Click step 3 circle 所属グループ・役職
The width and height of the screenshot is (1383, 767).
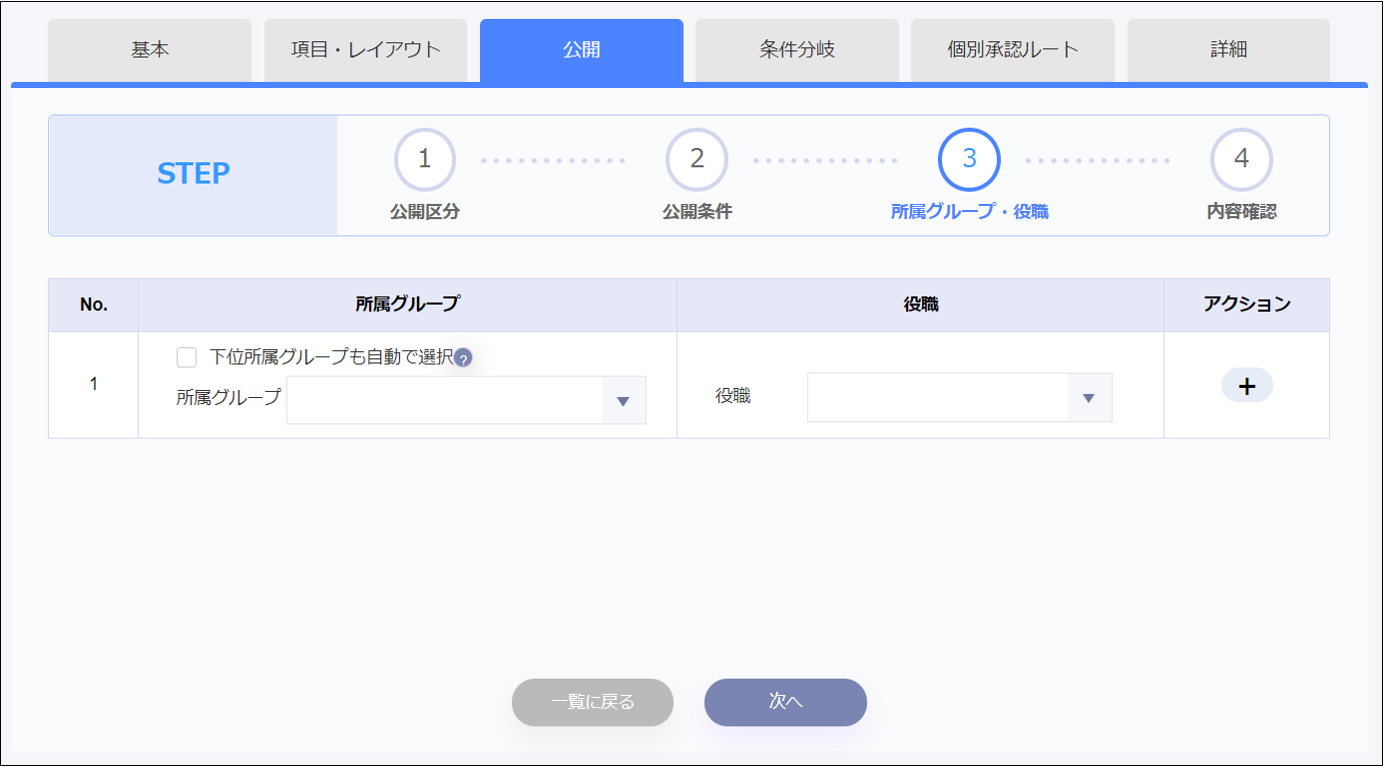969,160
